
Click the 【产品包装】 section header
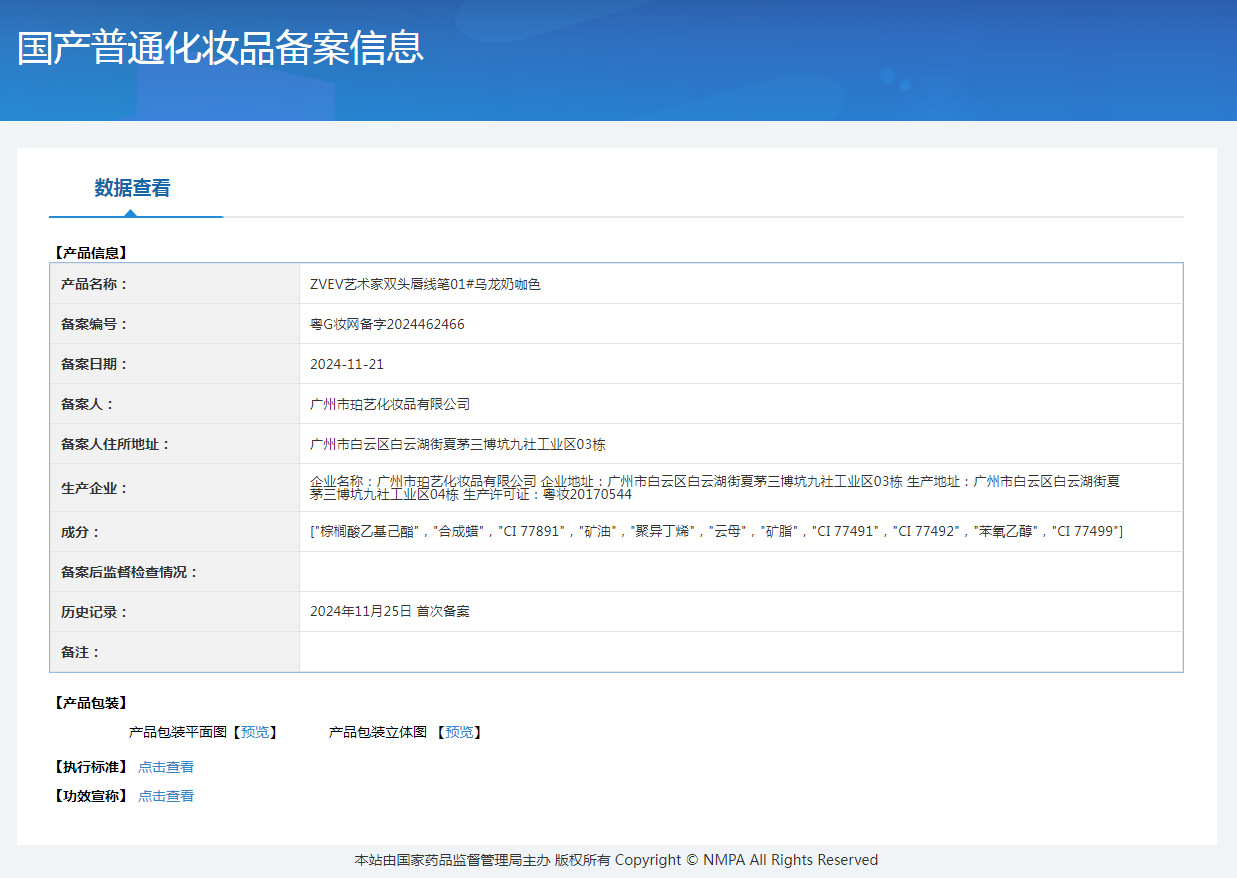pos(90,703)
